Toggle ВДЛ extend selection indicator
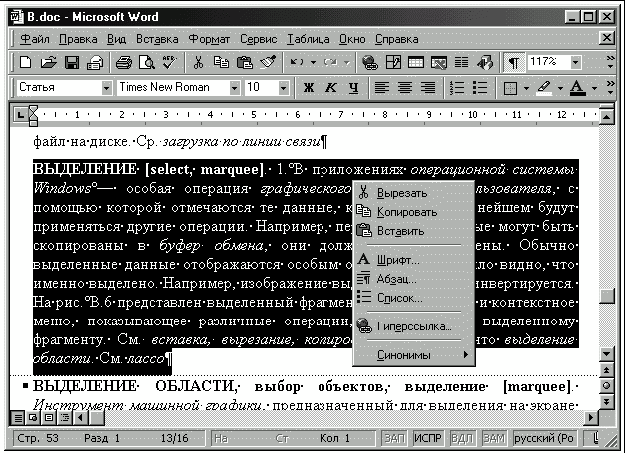Screen dimensions: 625x453 [x=462, y=438]
